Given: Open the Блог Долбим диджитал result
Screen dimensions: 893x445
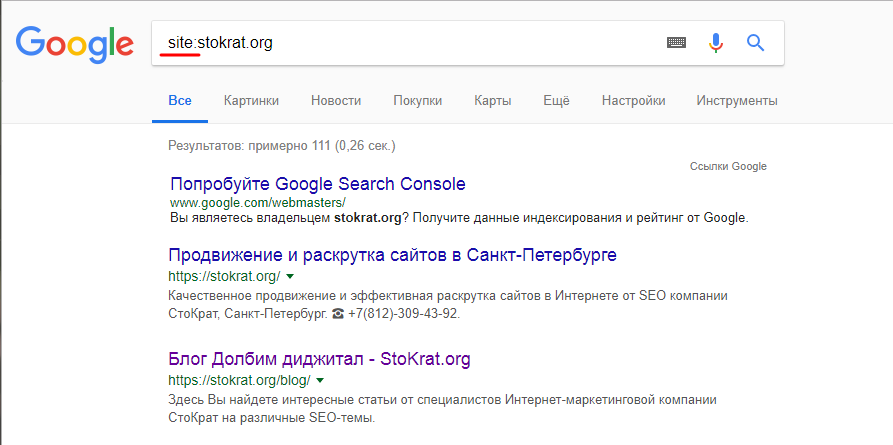Looking at the screenshot, I should [319, 359].
